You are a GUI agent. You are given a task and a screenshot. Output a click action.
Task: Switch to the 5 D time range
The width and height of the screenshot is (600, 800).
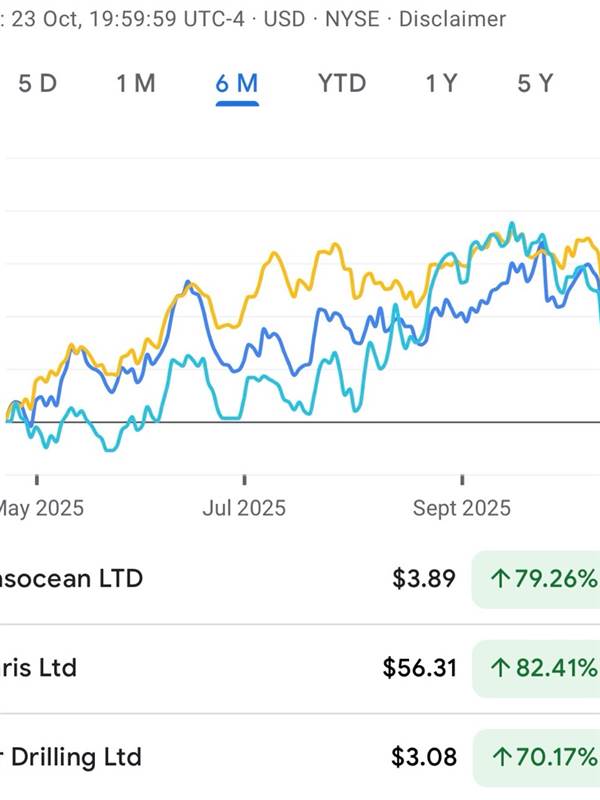point(38,83)
